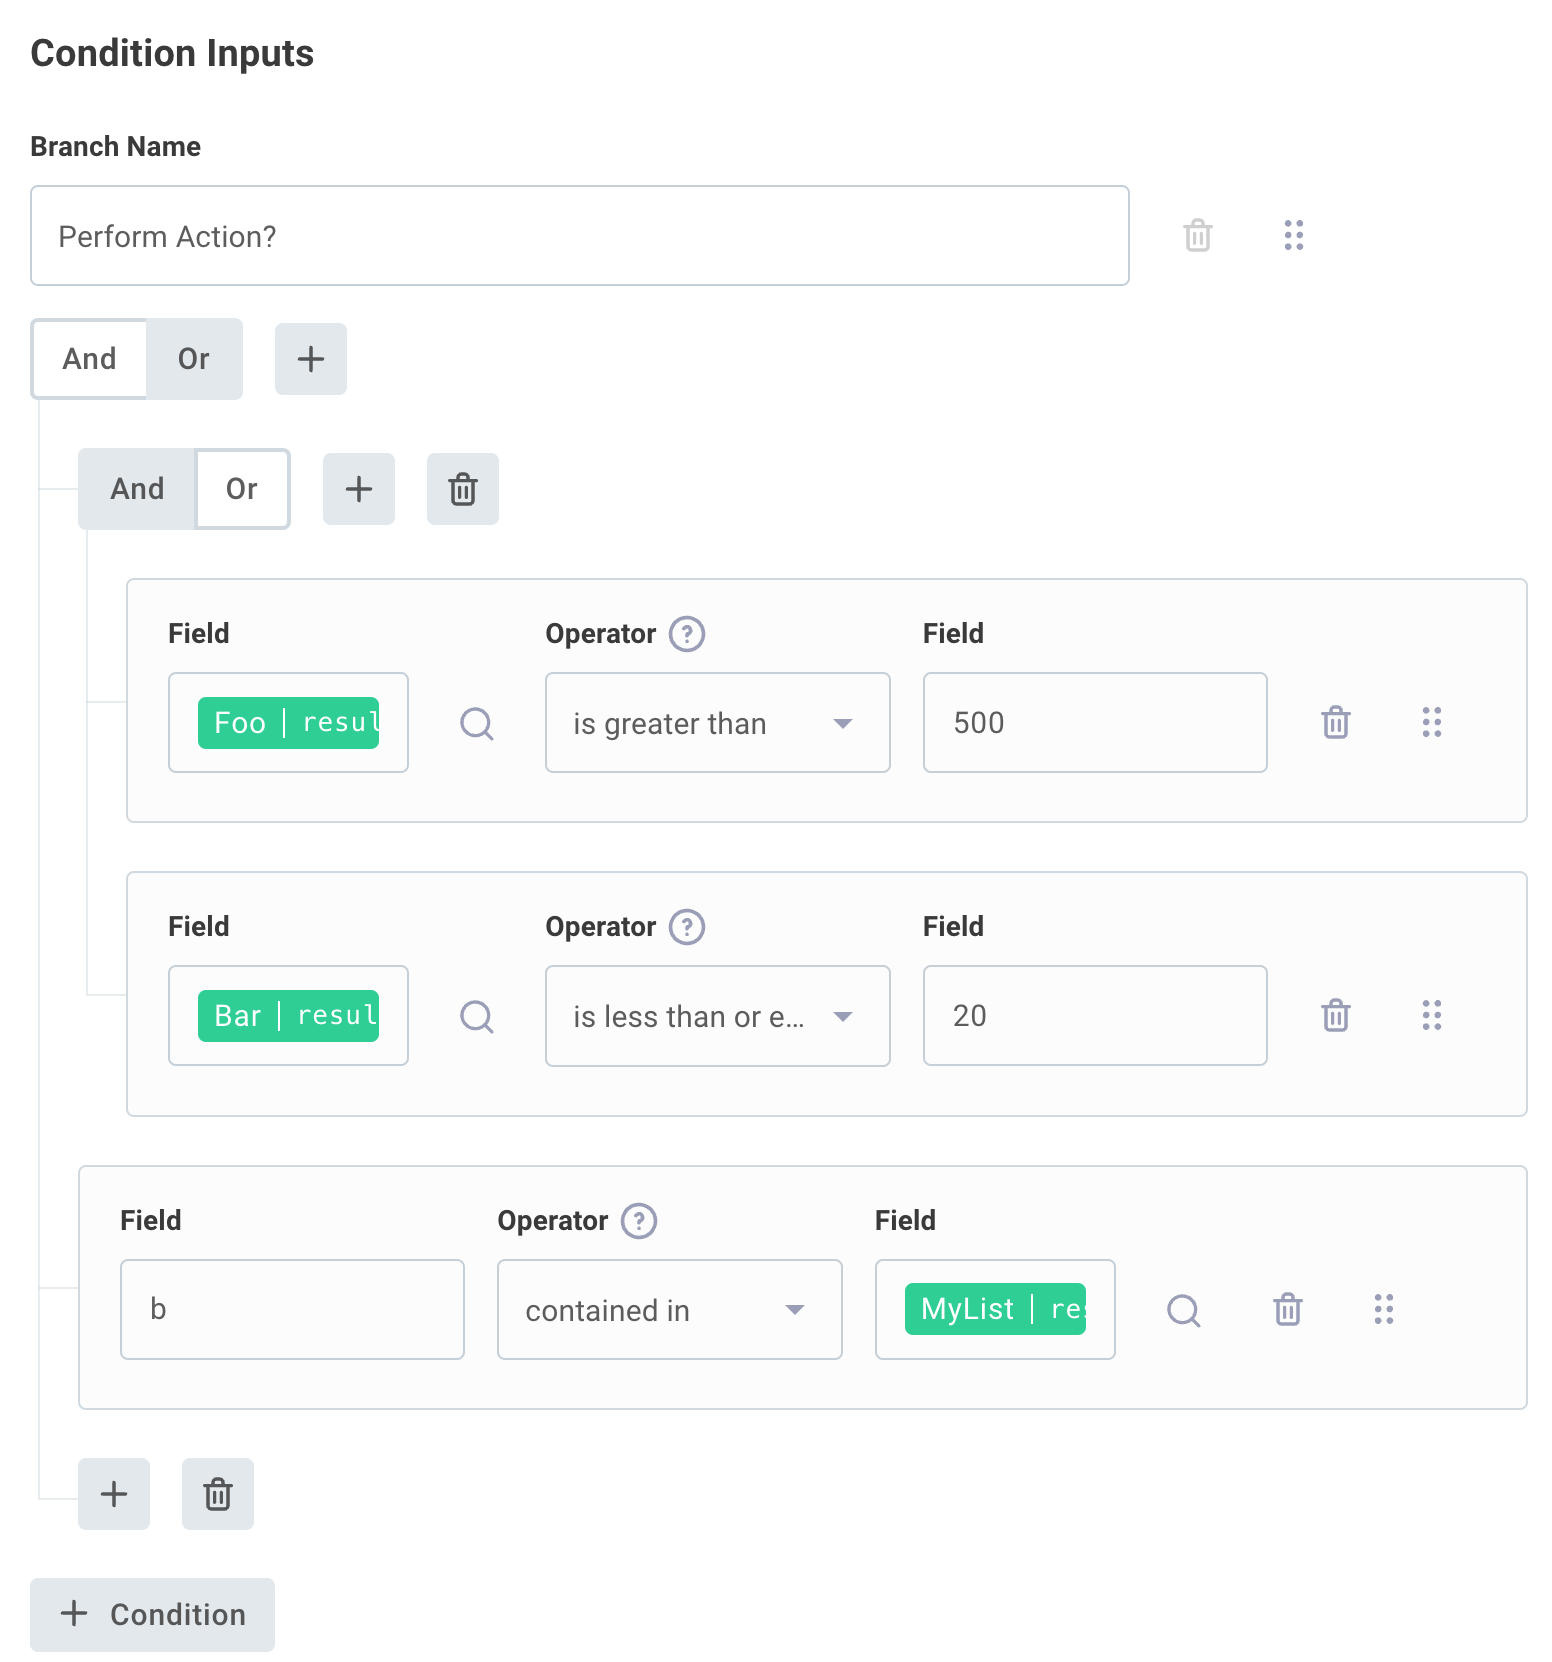Click drag handle of the 20 condition row
The height and width of the screenshot is (1662, 1552).
[x=1431, y=1015]
